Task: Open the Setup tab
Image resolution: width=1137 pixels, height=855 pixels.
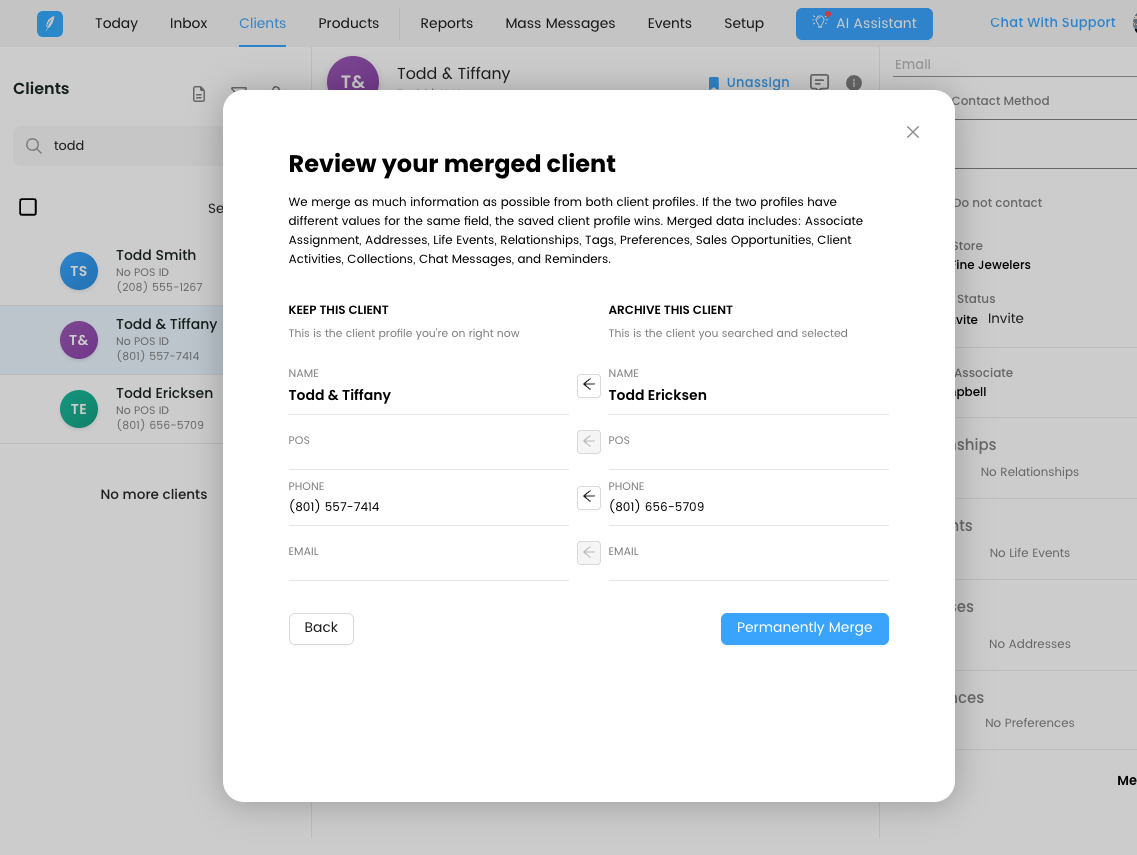Action: 744,23
